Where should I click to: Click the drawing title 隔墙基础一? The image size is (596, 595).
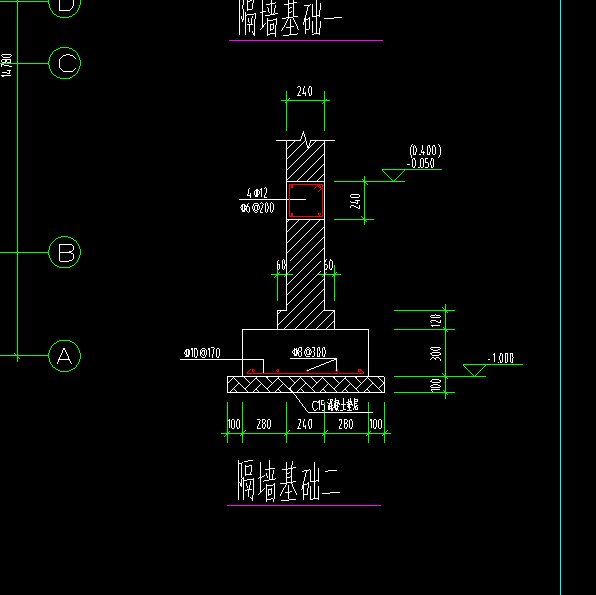[x=290, y=18]
